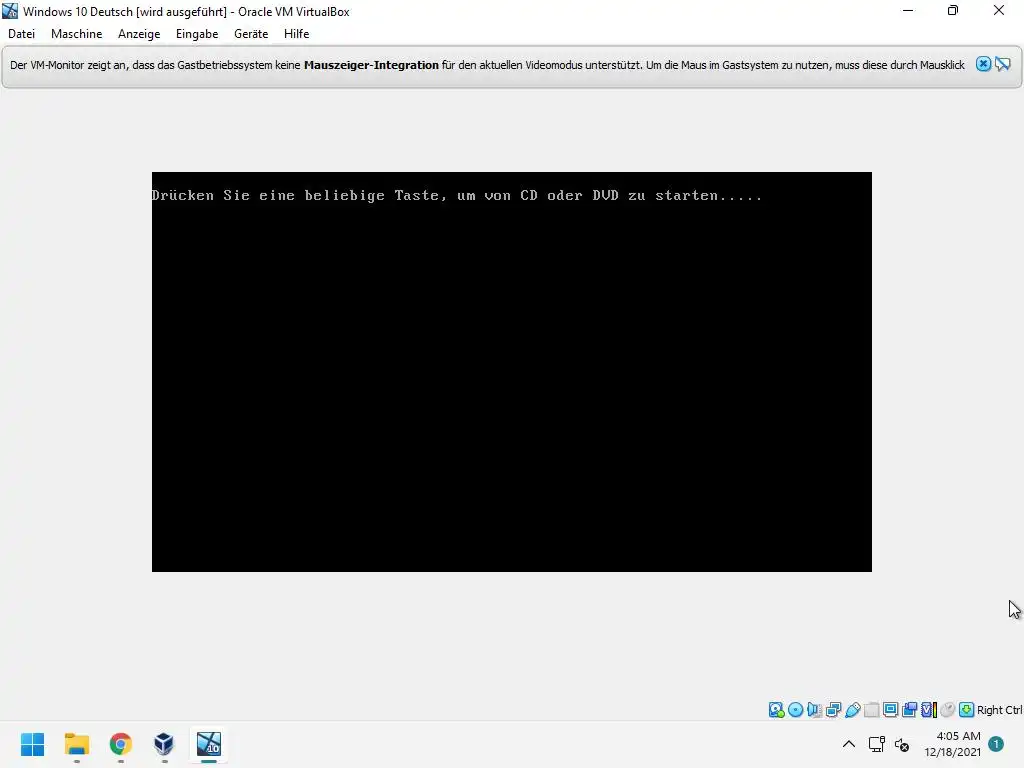Click the network tray icon
Image resolution: width=1024 pixels, height=768 pixels.
[x=876, y=744]
